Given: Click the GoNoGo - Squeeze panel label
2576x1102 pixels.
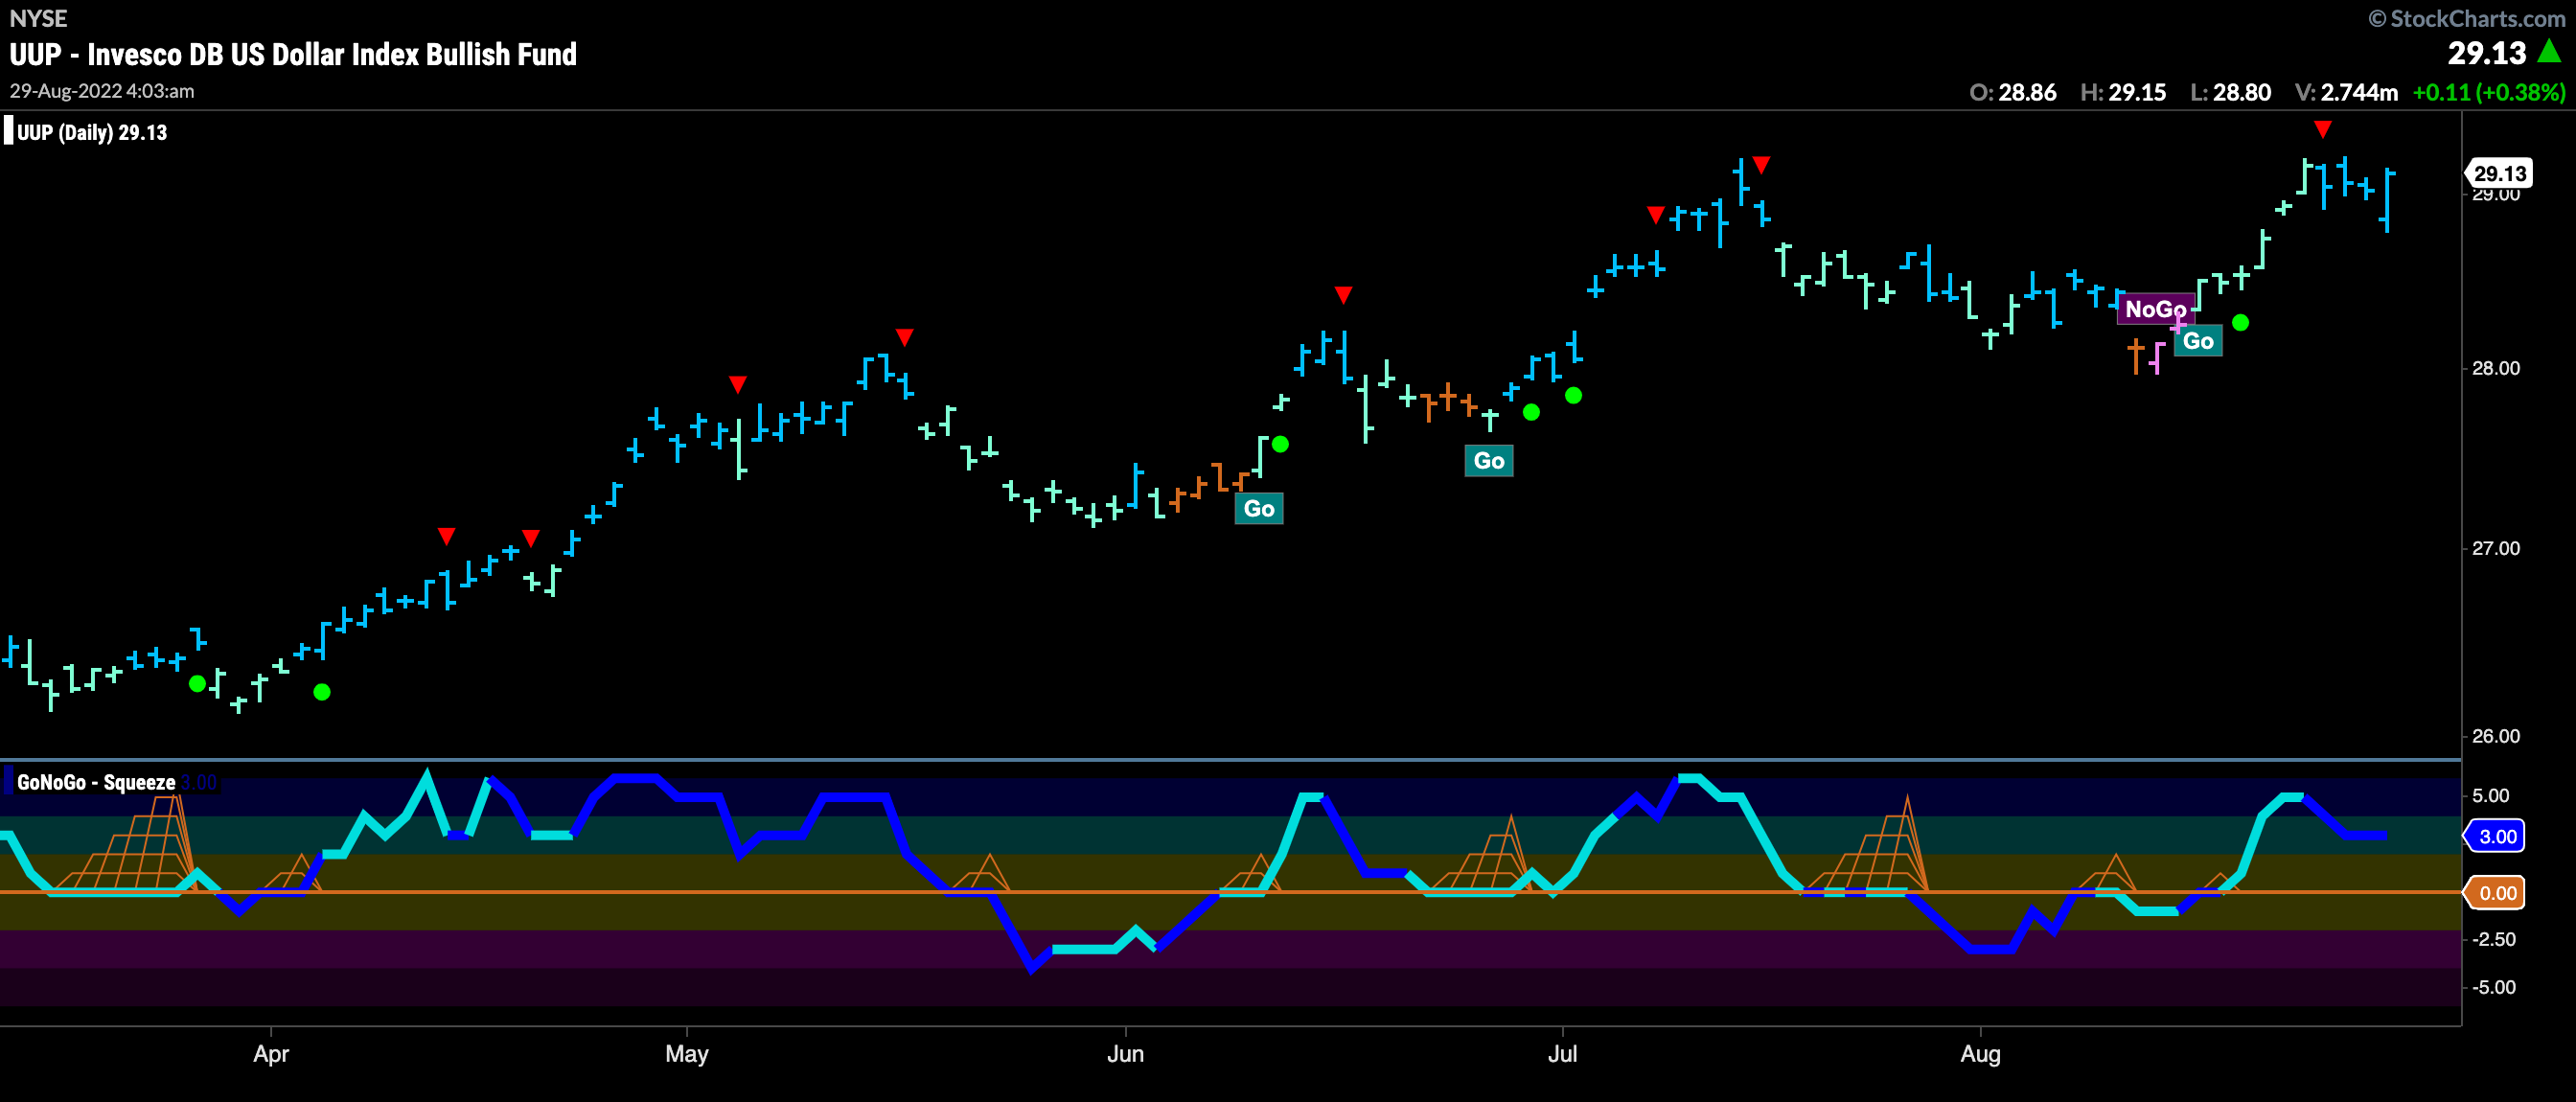Looking at the screenshot, I should [96, 782].
